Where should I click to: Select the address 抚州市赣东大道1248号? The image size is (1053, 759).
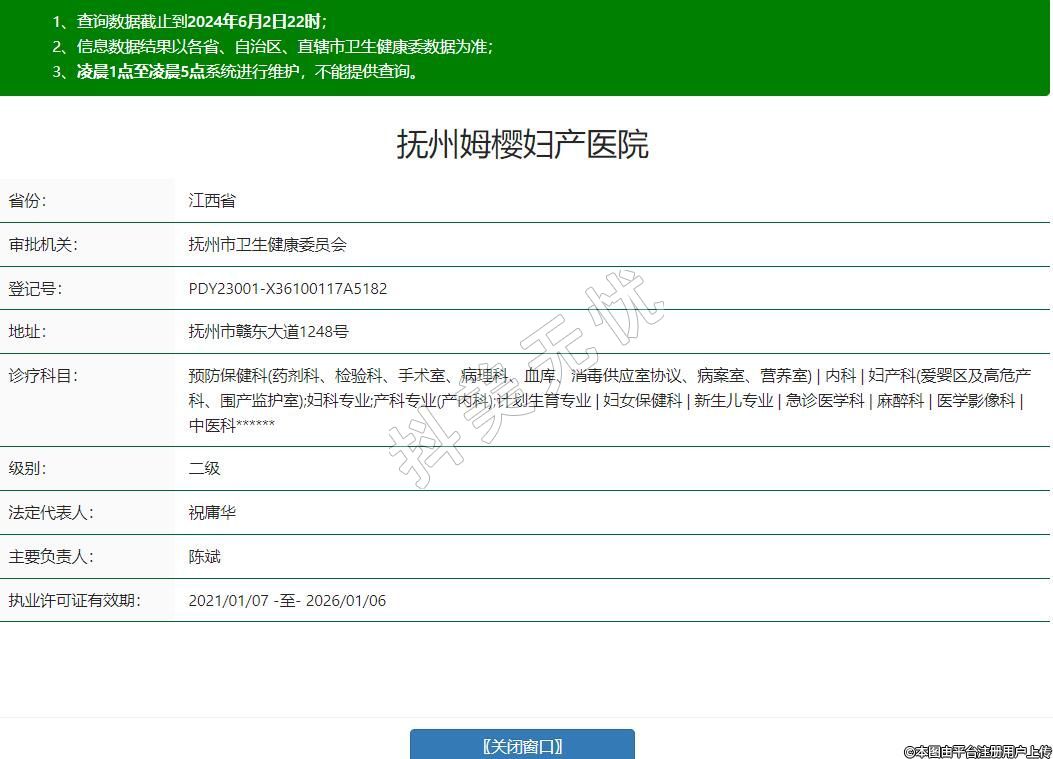pyautogui.click(x=268, y=331)
